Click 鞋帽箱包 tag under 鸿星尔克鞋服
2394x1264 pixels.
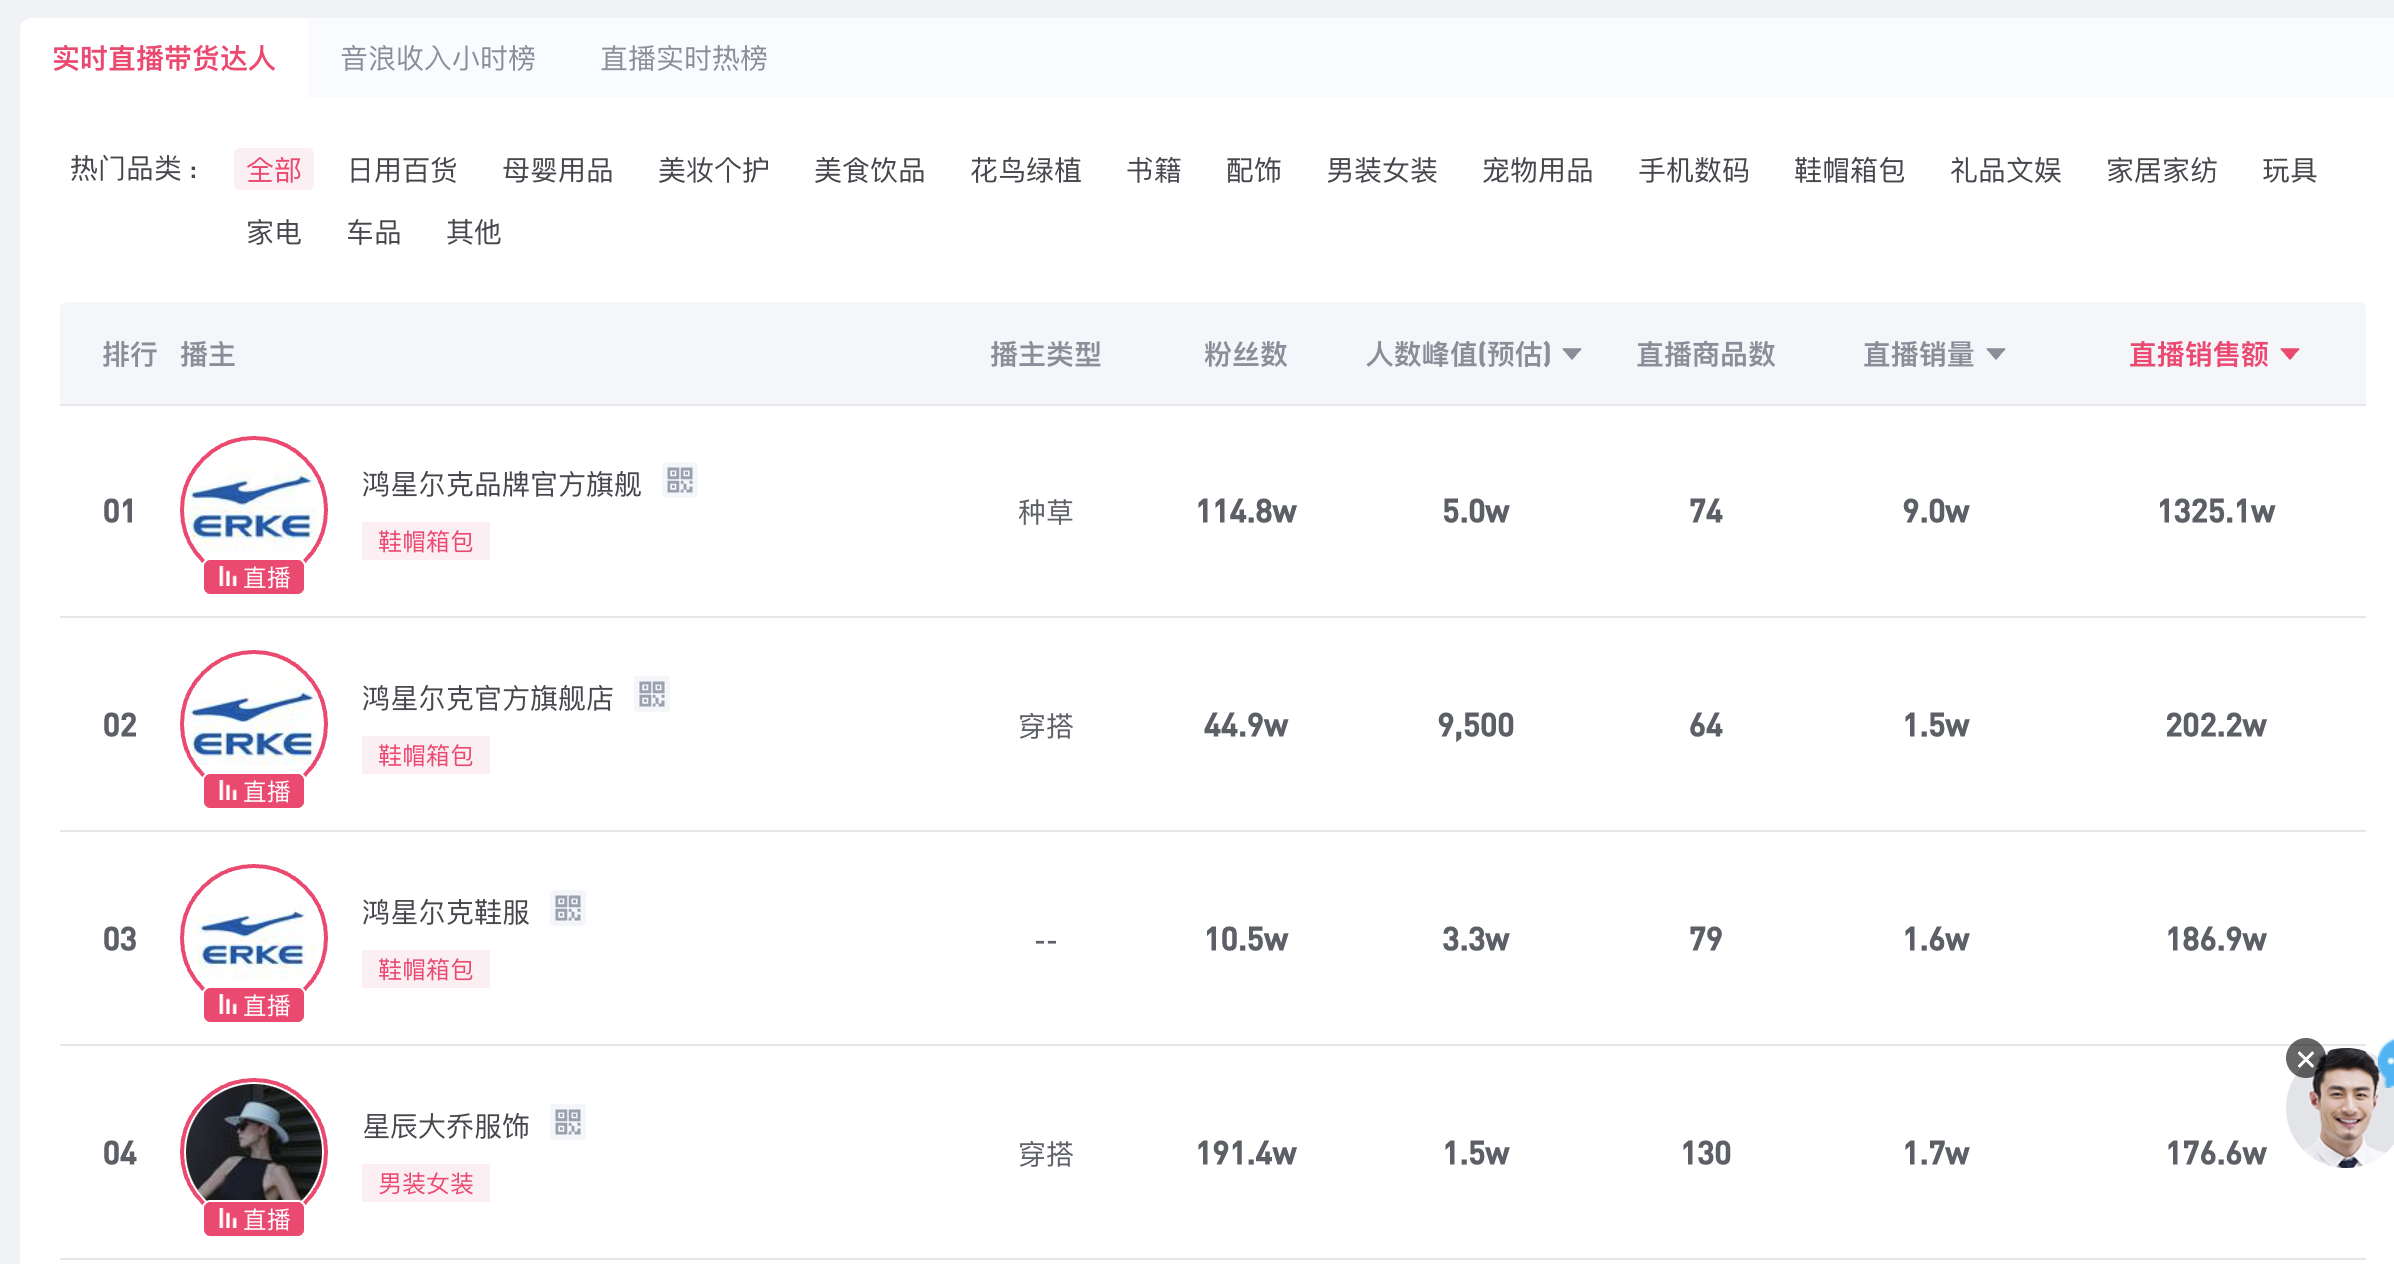click(426, 970)
